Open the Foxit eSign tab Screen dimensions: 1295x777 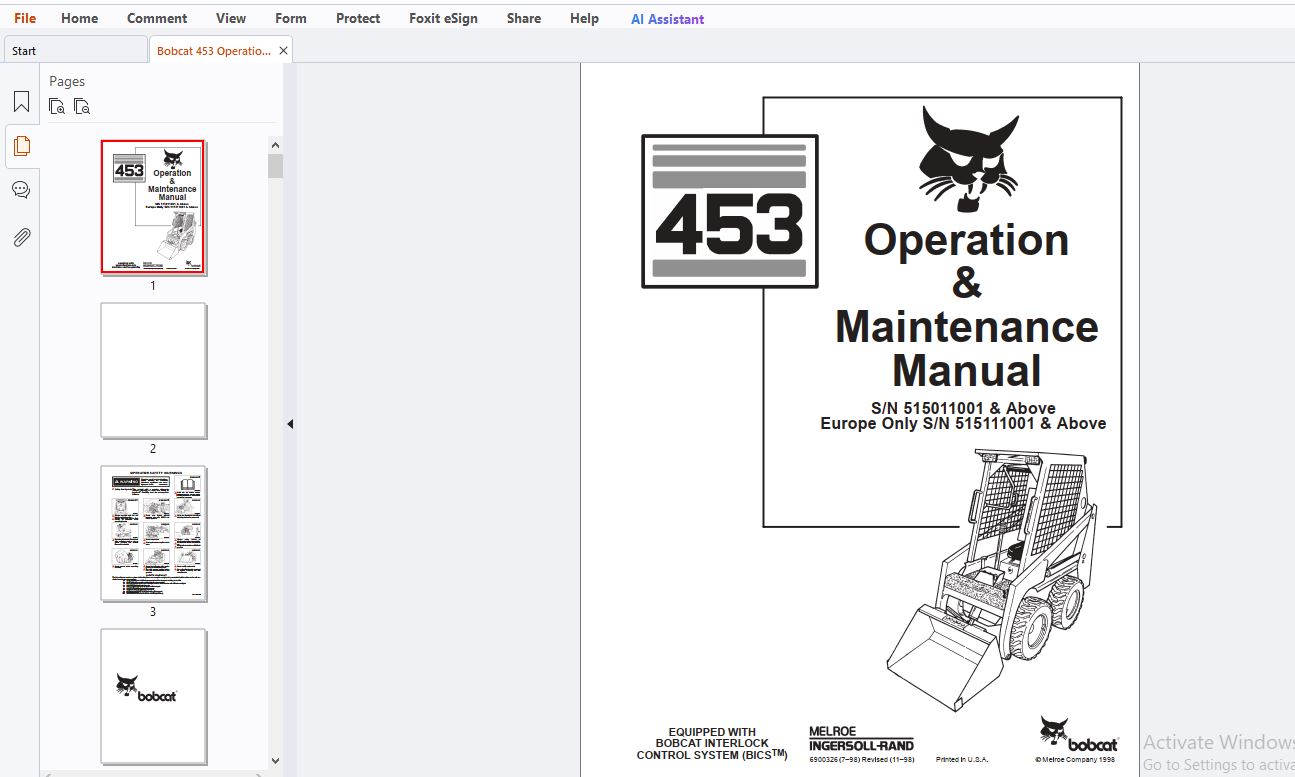pos(443,18)
